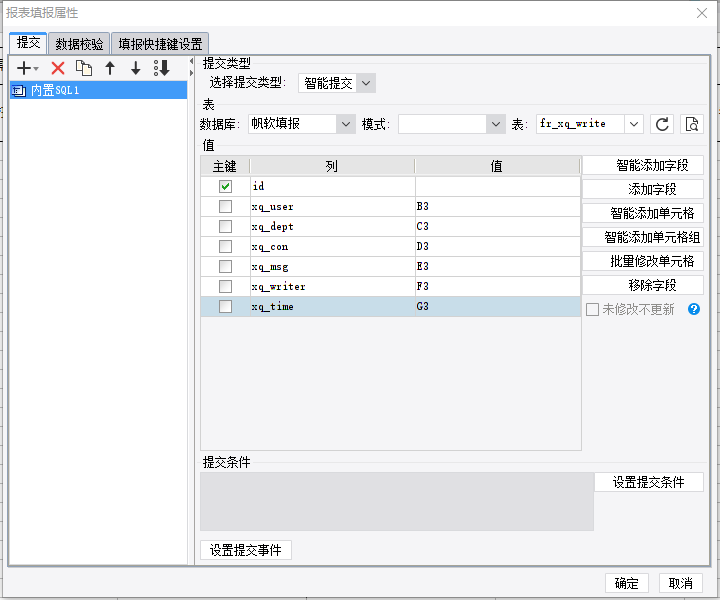Viewport: 720px width, 600px height.
Task: Click the 主键 column header
Action: tap(225, 166)
